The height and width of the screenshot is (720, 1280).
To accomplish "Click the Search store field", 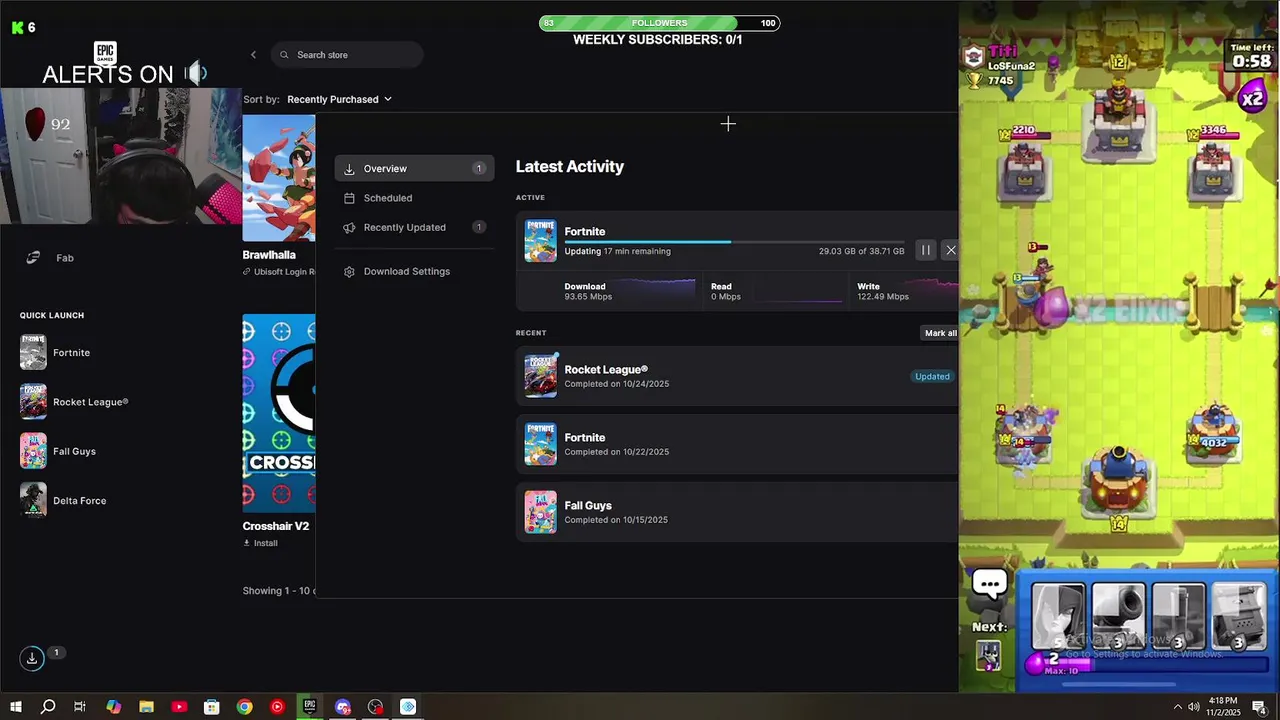I will click(347, 55).
